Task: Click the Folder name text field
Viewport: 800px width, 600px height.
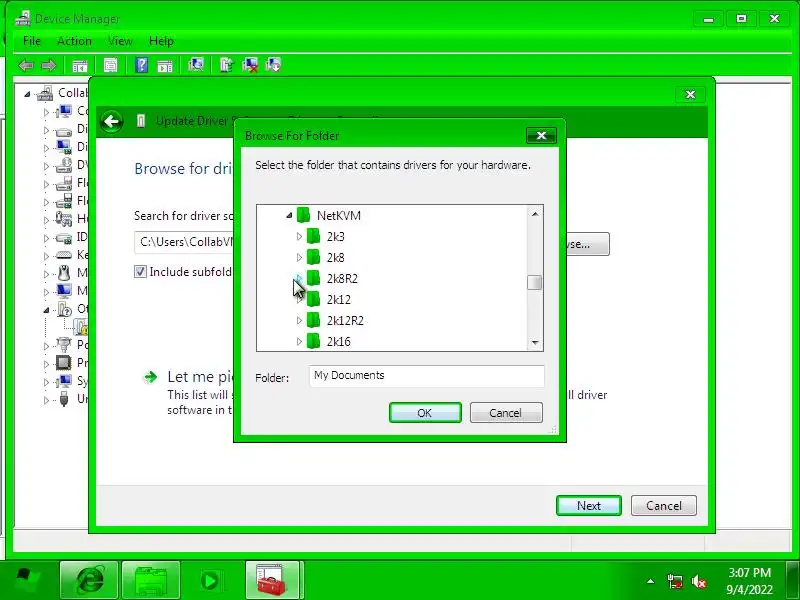Action: pyautogui.click(x=427, y=377)
